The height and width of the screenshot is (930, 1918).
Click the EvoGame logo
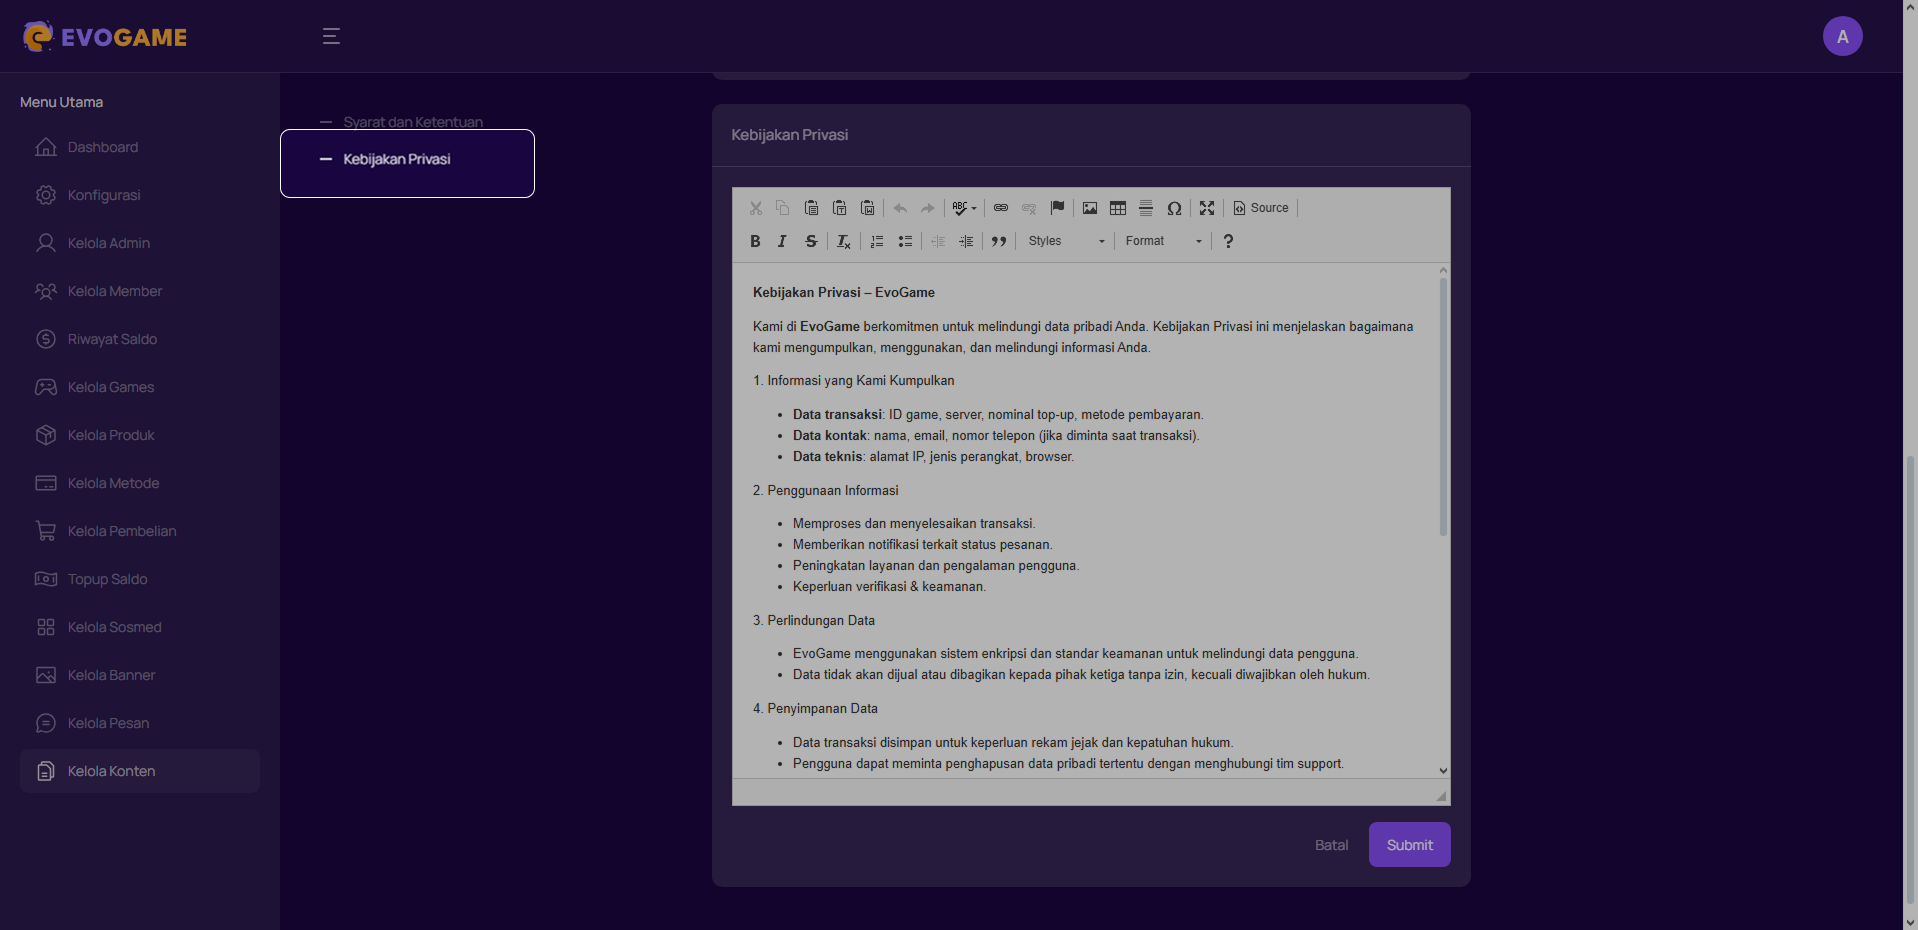(x=105, y=37)
